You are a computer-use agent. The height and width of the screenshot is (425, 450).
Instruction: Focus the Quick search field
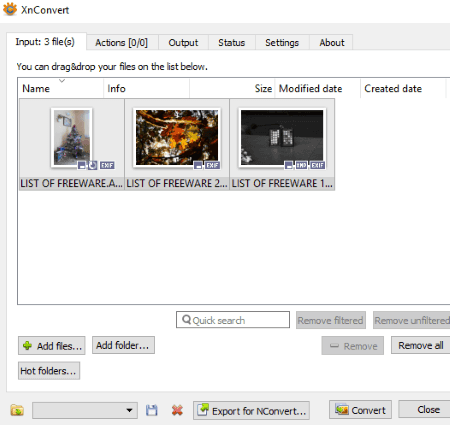pyautogui.click(x=233, y=320)
